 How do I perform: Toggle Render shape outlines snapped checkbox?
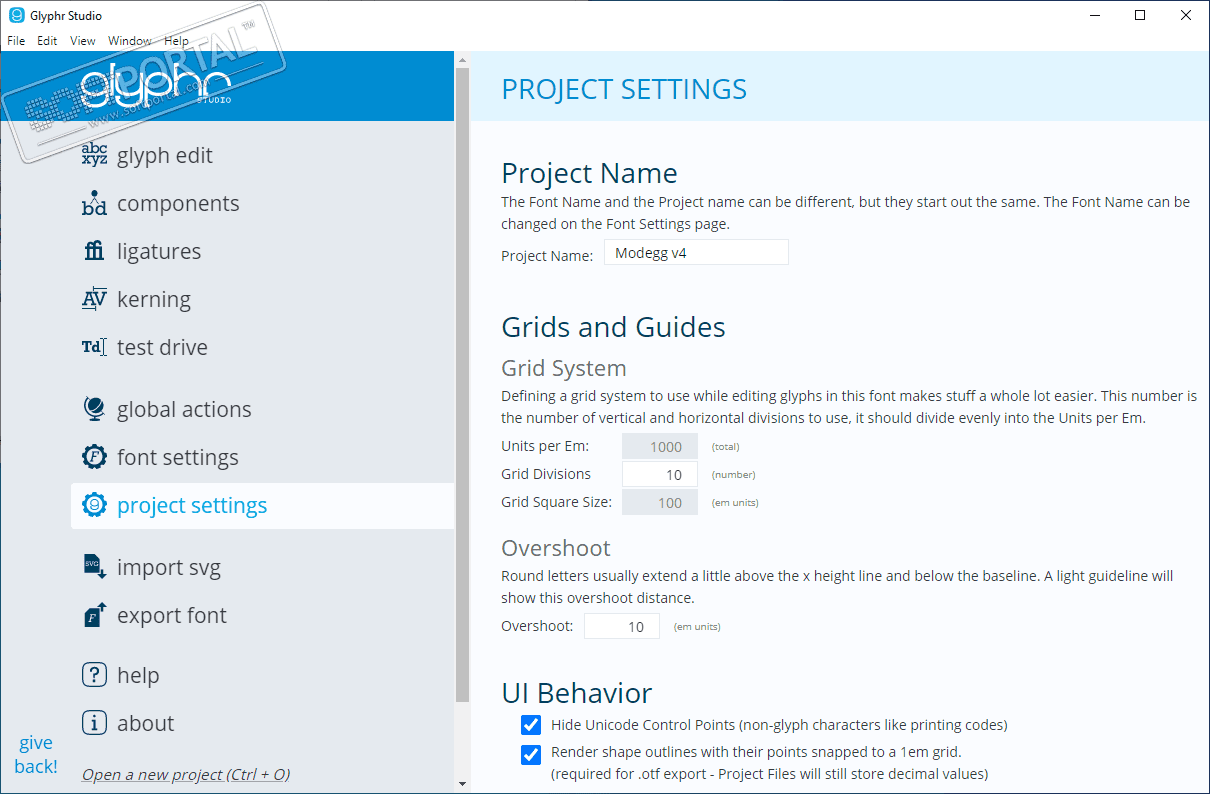531,754
